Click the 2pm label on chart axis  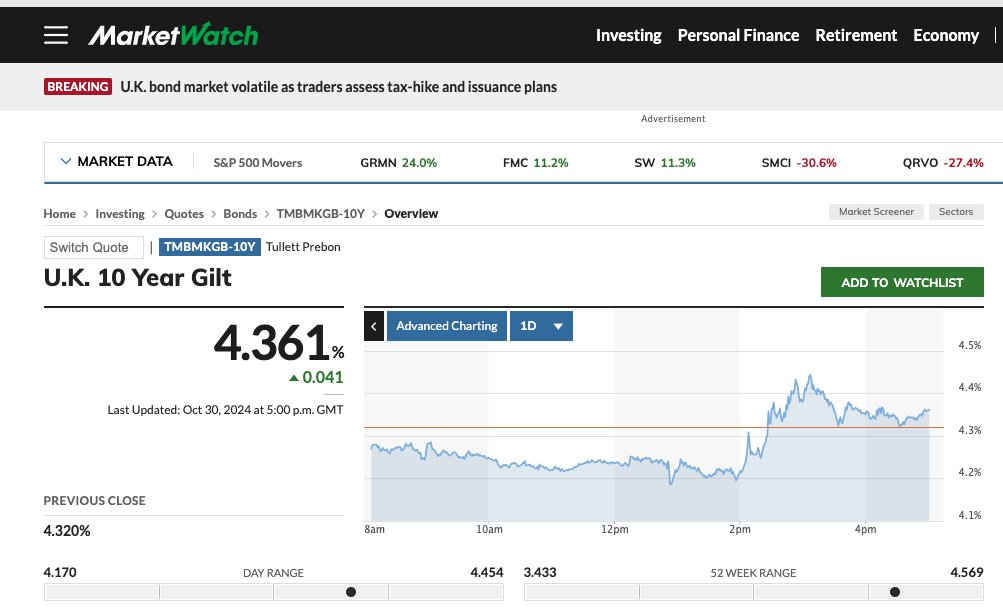pyautogui.click(x=739, y=530)
